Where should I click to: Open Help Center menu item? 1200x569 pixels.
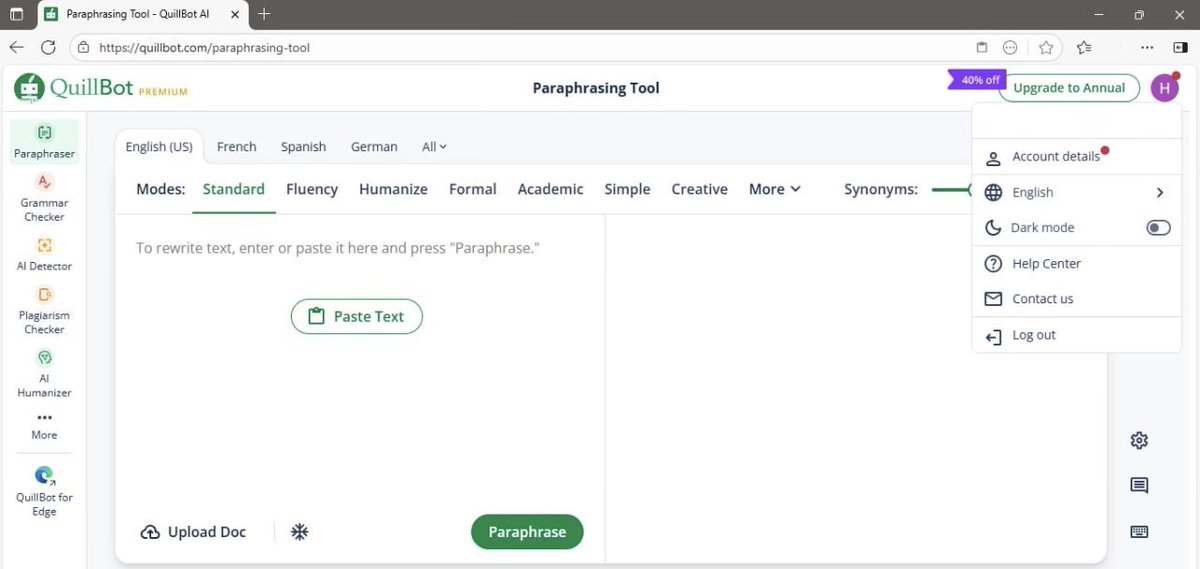1076,264
